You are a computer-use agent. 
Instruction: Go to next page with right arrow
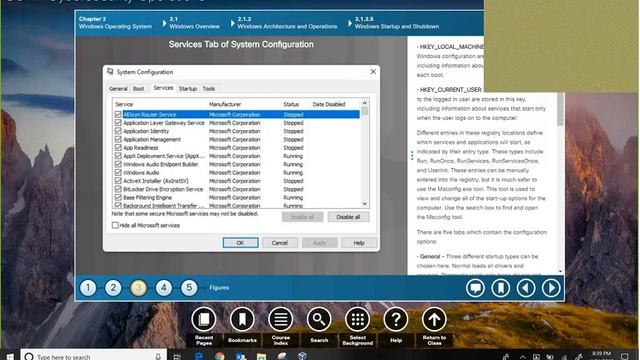click(x=551, y=288)
